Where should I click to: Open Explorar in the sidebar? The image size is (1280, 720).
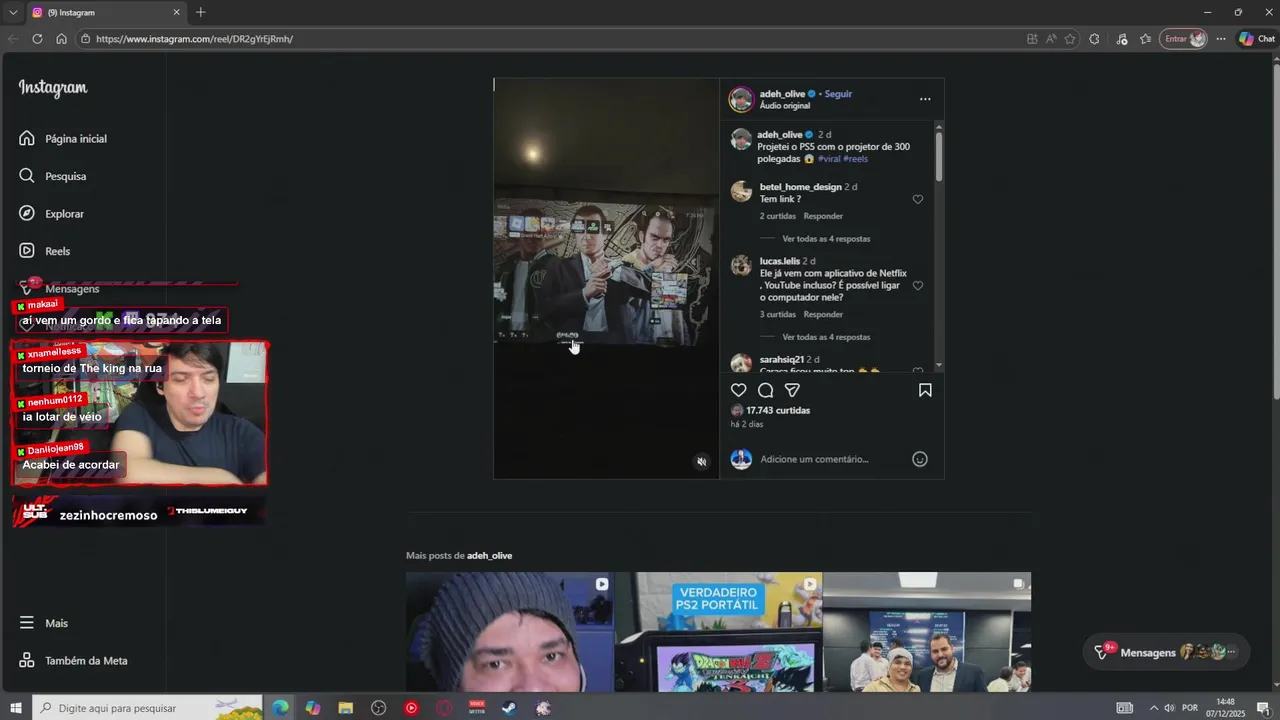(x=51, y=214)
